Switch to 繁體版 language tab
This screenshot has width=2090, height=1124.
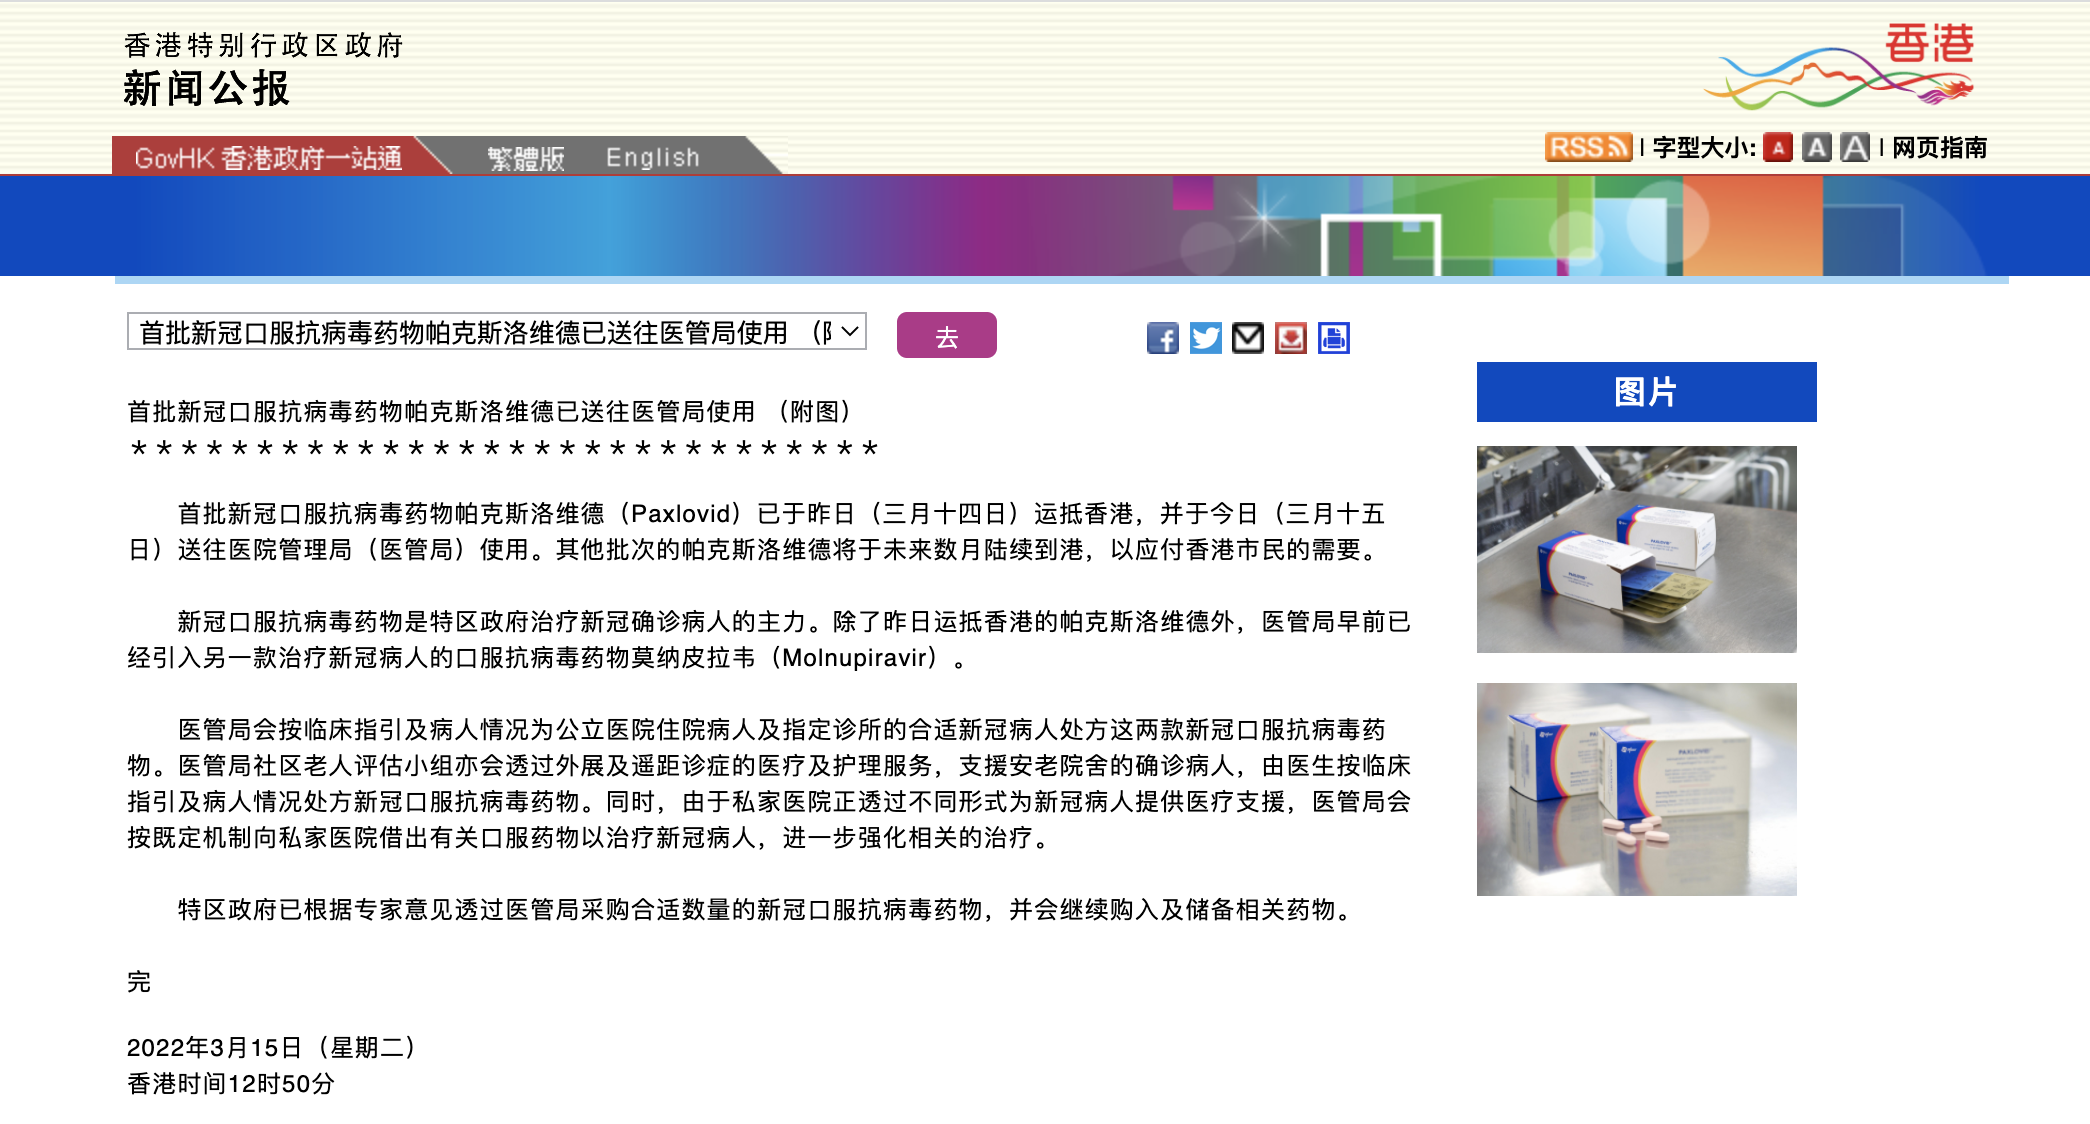[x=526, y=158]
